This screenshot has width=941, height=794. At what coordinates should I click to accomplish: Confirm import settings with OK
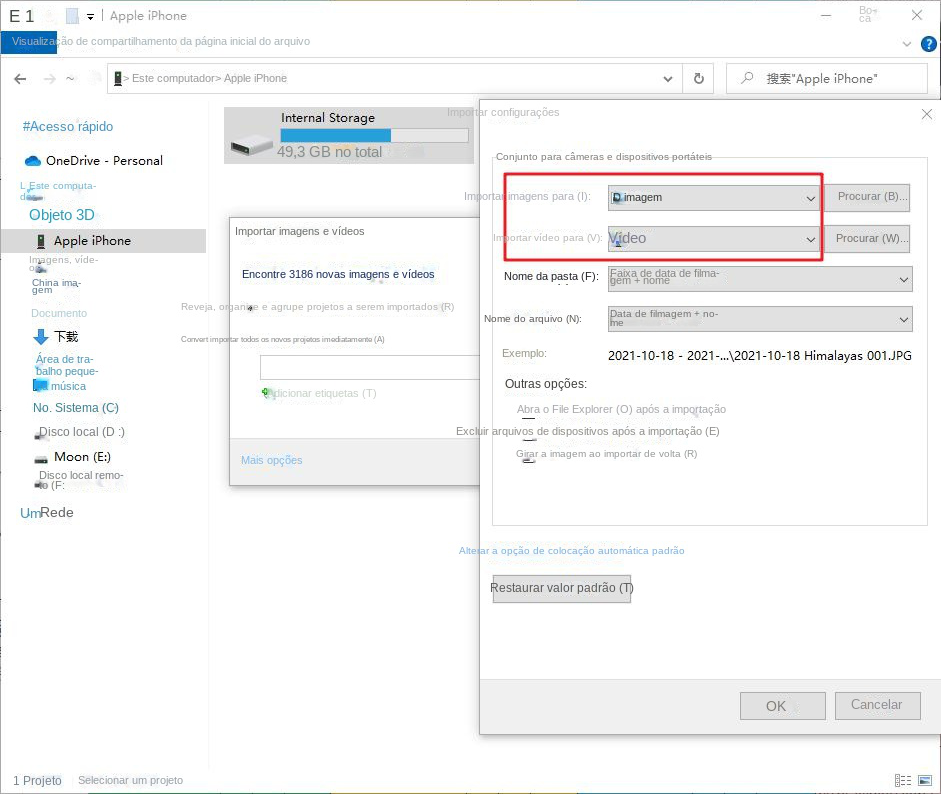(x=783, y=706)
